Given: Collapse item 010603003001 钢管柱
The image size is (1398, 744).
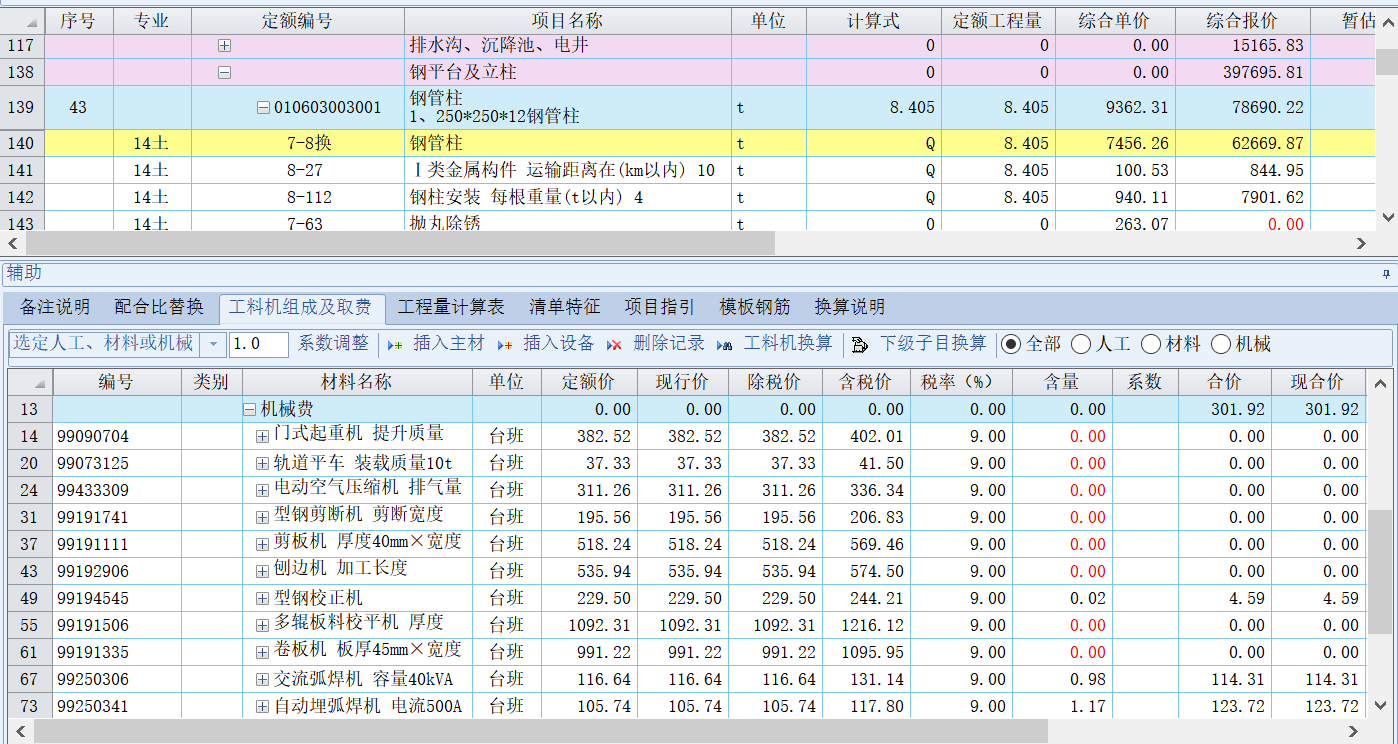Looking at the screenshot, I should [263, 107].
